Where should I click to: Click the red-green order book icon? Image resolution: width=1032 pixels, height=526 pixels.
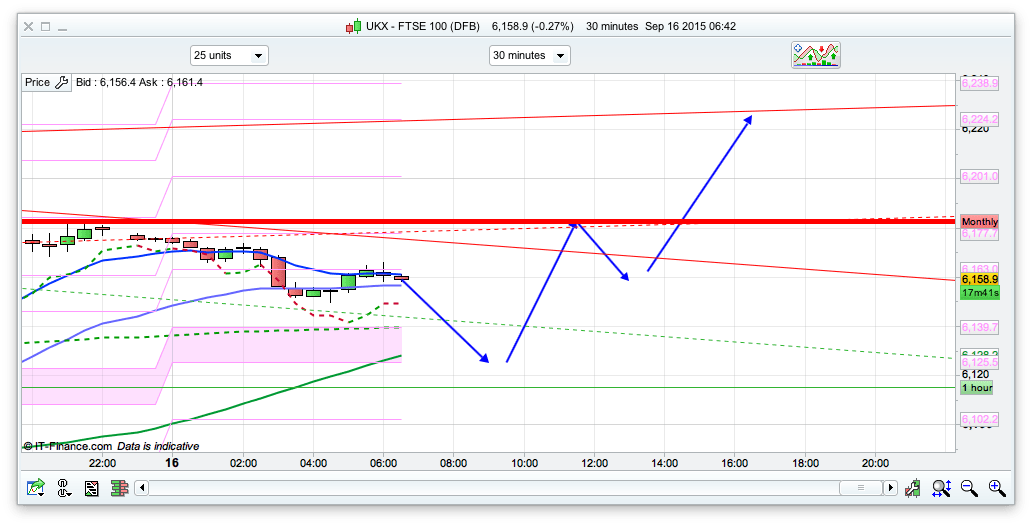[x=118, y=488]
